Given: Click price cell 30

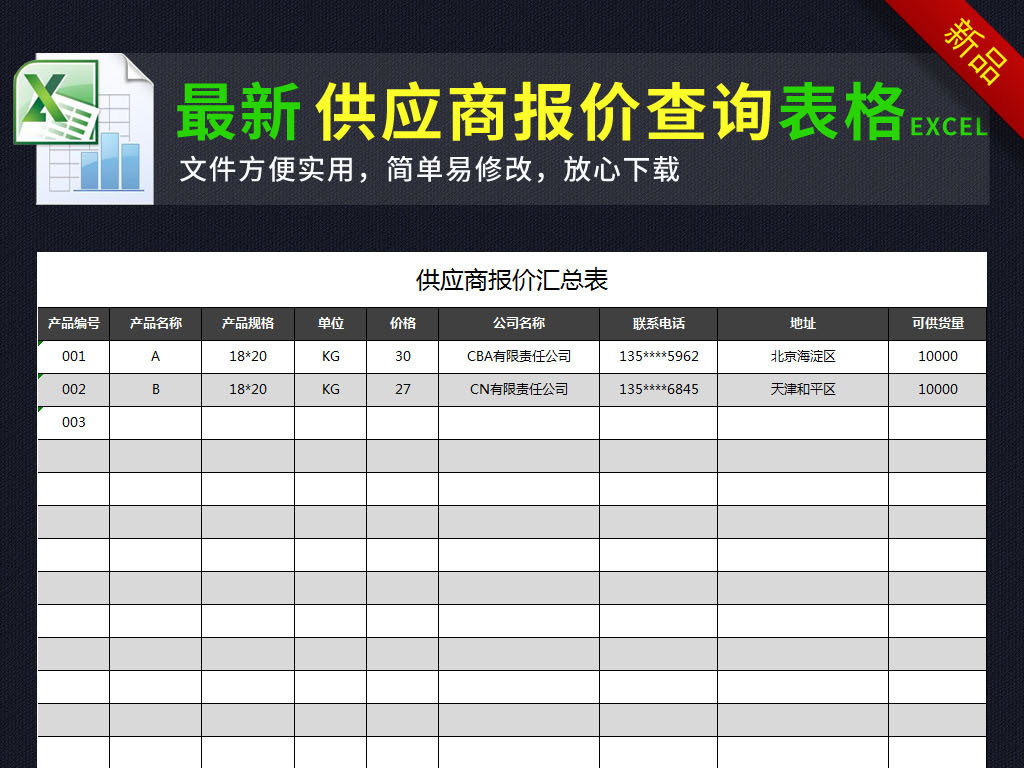Looking at the screenshot, I should [402, 357].
